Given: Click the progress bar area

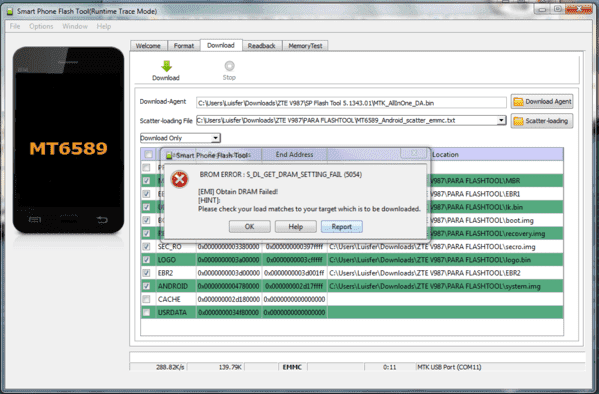Looking at the screenshot, I should click(357, 357).
